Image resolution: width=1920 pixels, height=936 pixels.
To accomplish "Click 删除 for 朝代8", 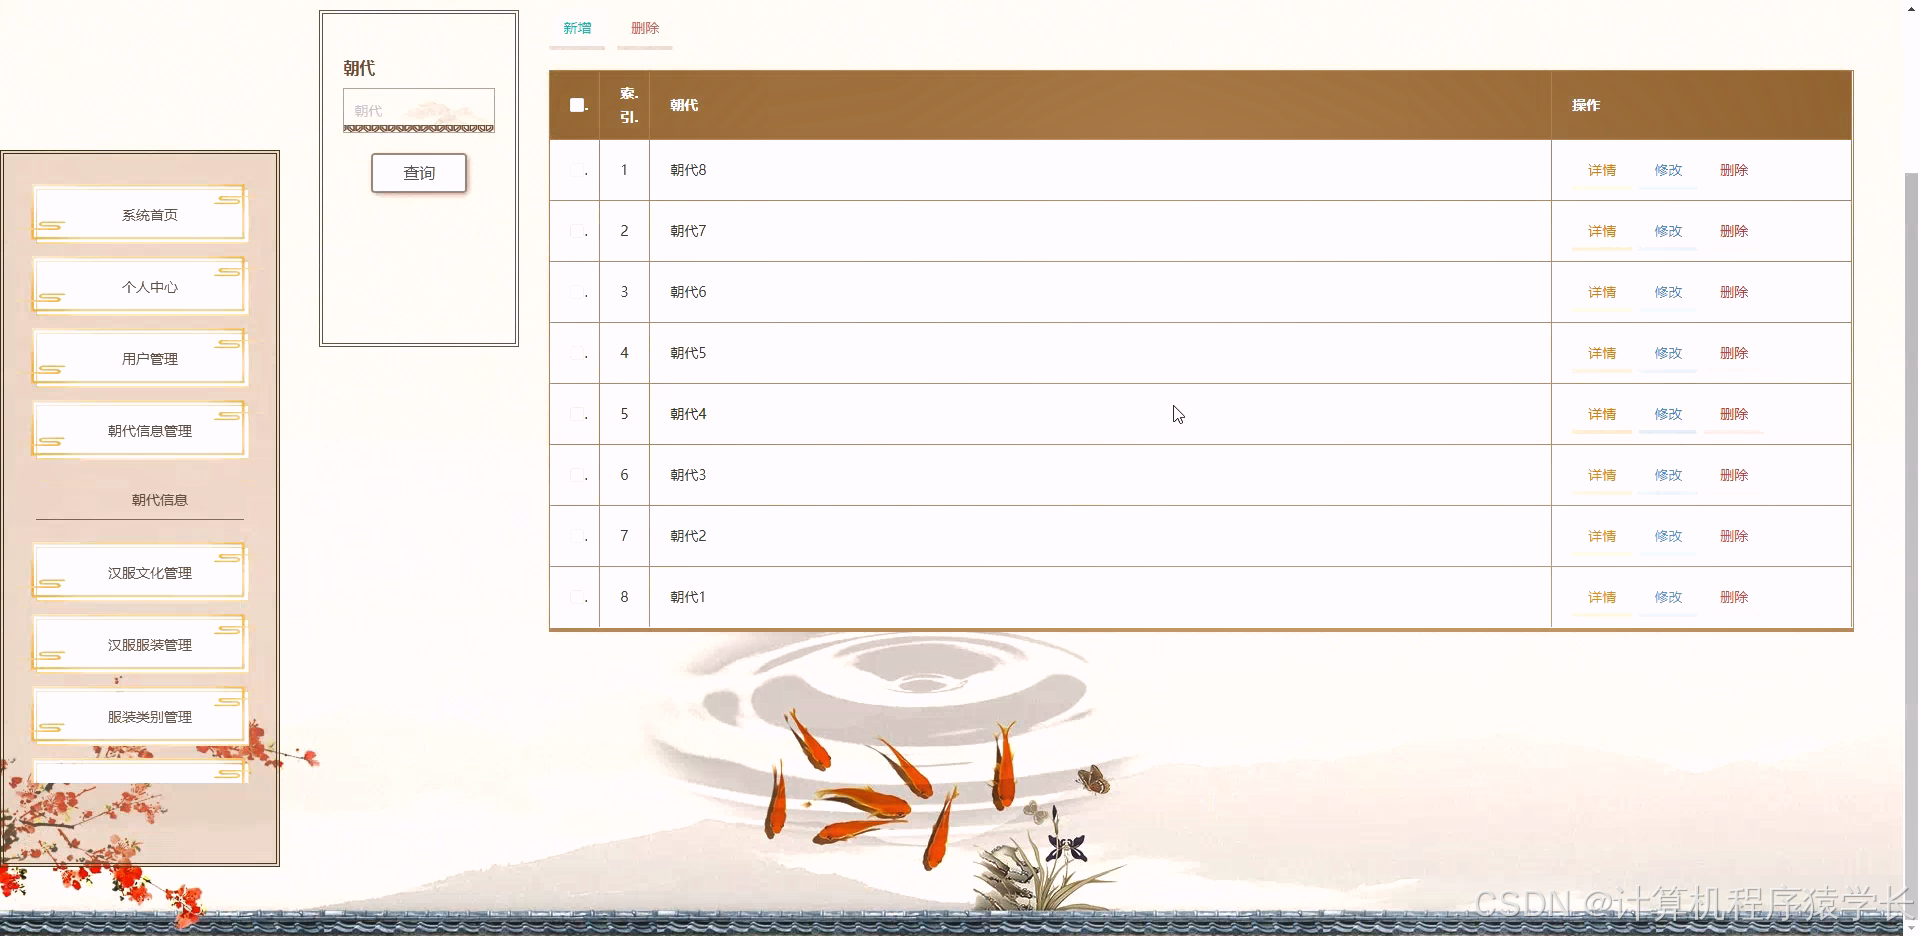I will coord(1734,170).
